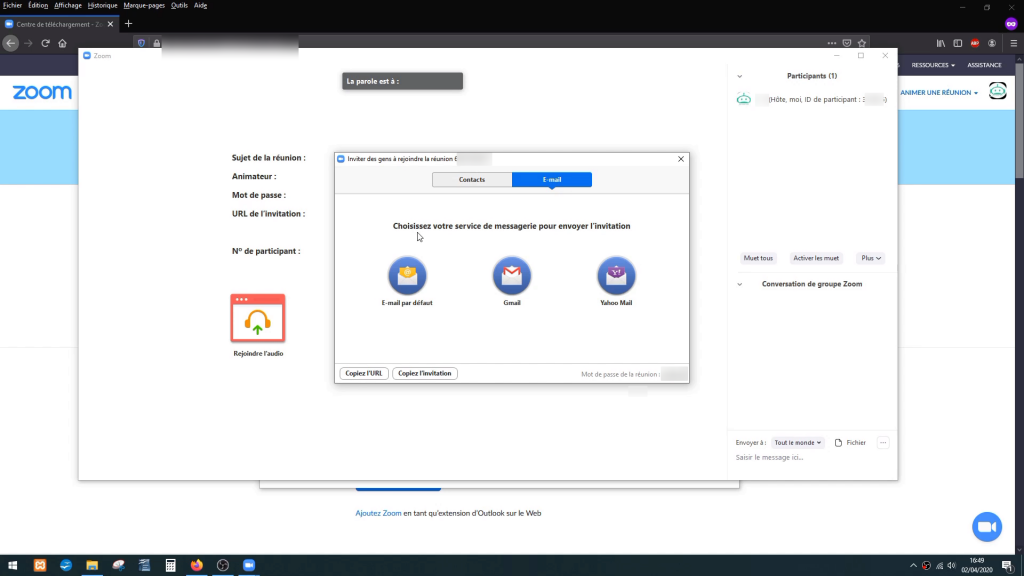Image resolution: width=1024 pixels, height=576 pixels.
Task: Show hidden system tray icons
Action: pyautogui.click(x=913, y=566)
